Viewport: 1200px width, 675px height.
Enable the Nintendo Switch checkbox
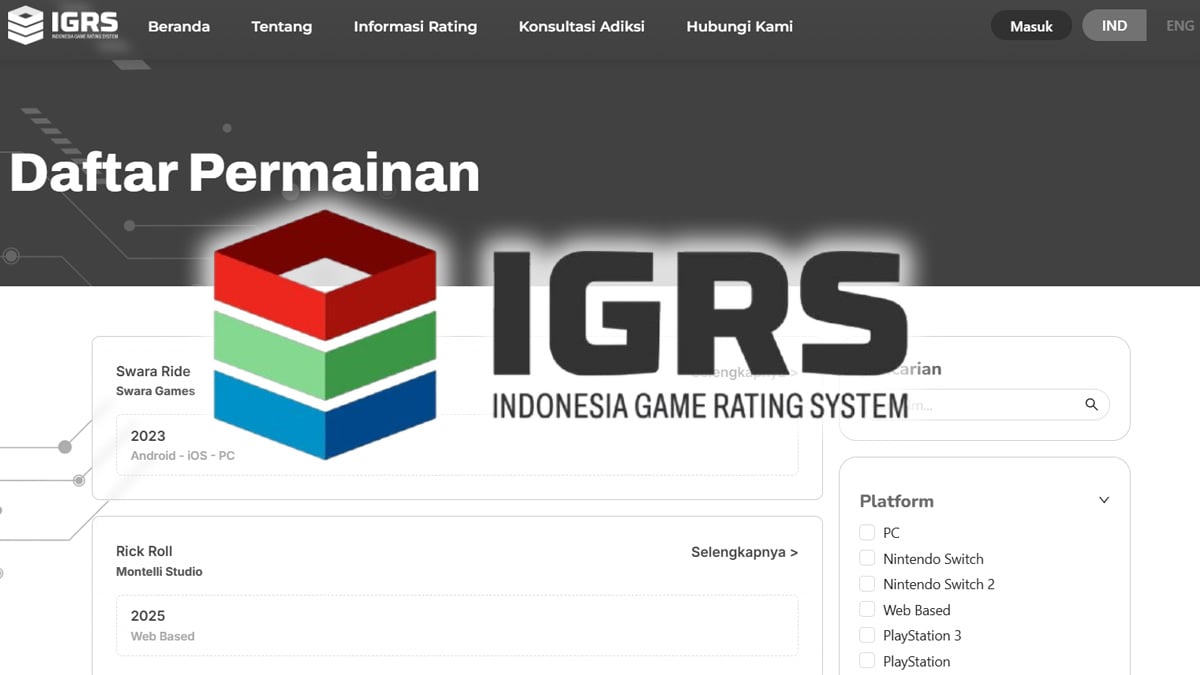coord(866,558)
